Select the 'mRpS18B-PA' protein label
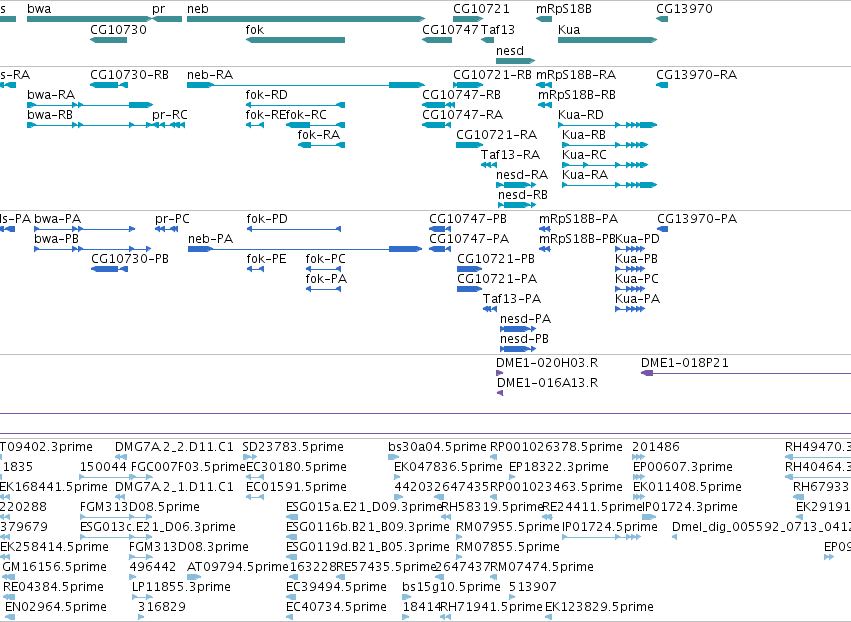The image size is (851, 622). click(x=579, y=219)
